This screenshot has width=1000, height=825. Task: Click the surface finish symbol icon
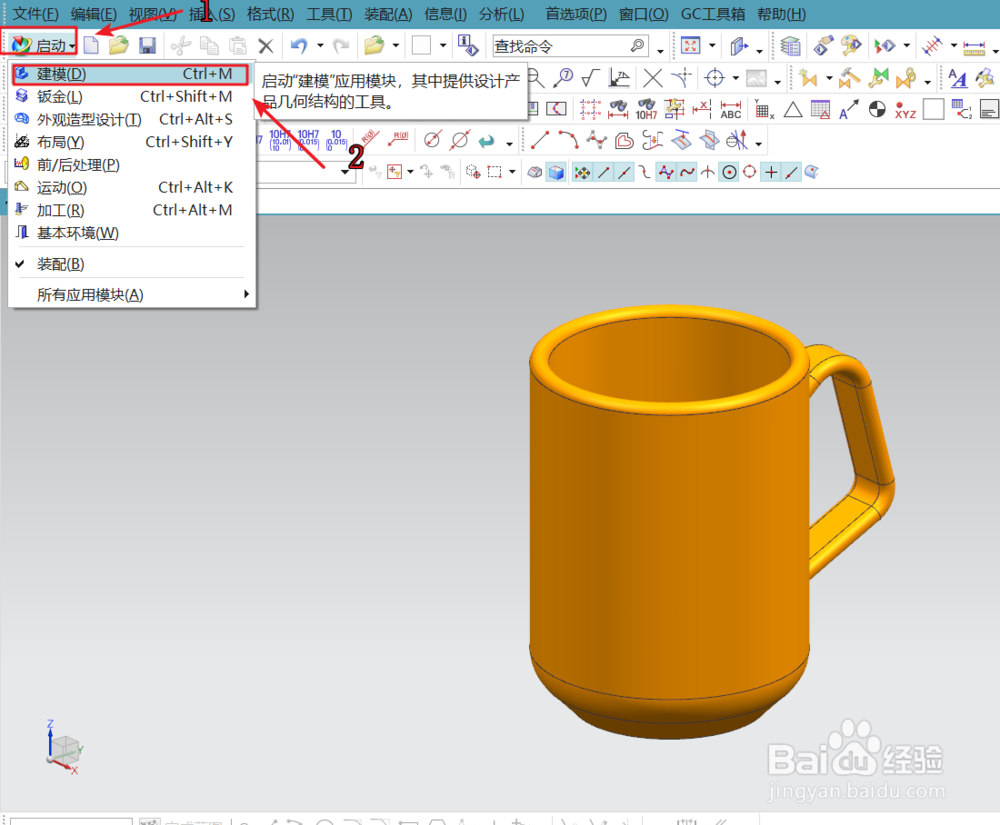[590, 78]
